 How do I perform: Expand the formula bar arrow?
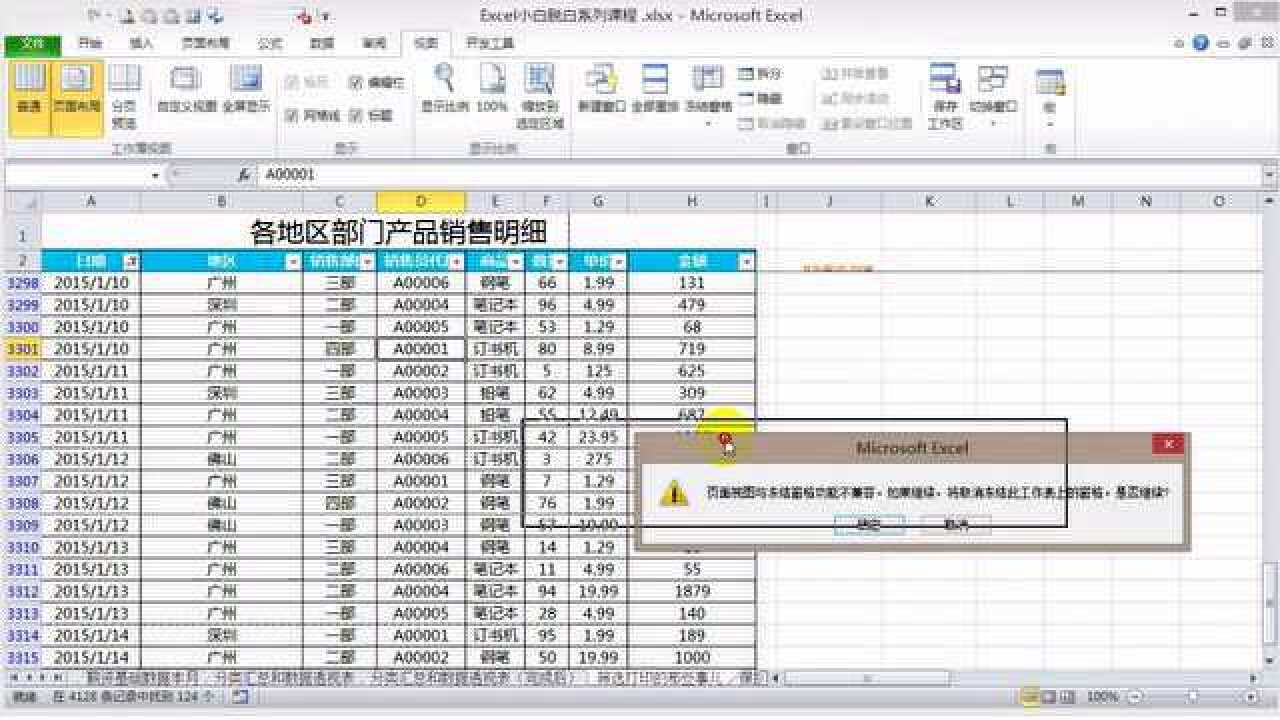point(1269,174)
